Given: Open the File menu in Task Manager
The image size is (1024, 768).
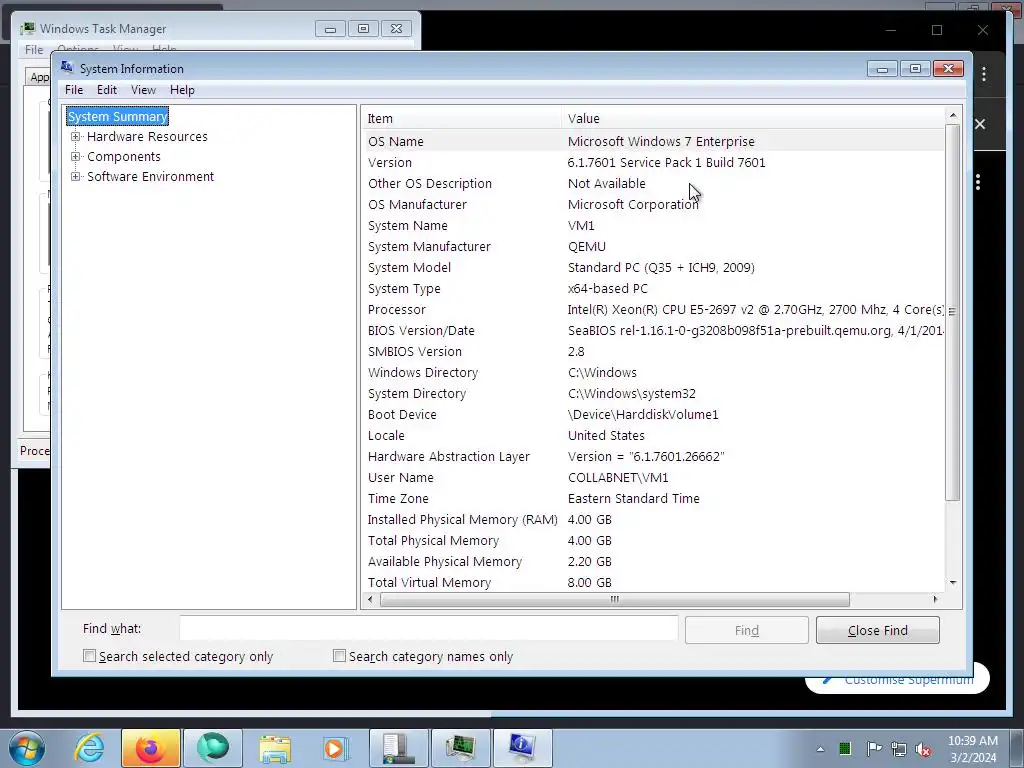Looking at the screenshot, I should pyautogui.click(x=34, y=50).
